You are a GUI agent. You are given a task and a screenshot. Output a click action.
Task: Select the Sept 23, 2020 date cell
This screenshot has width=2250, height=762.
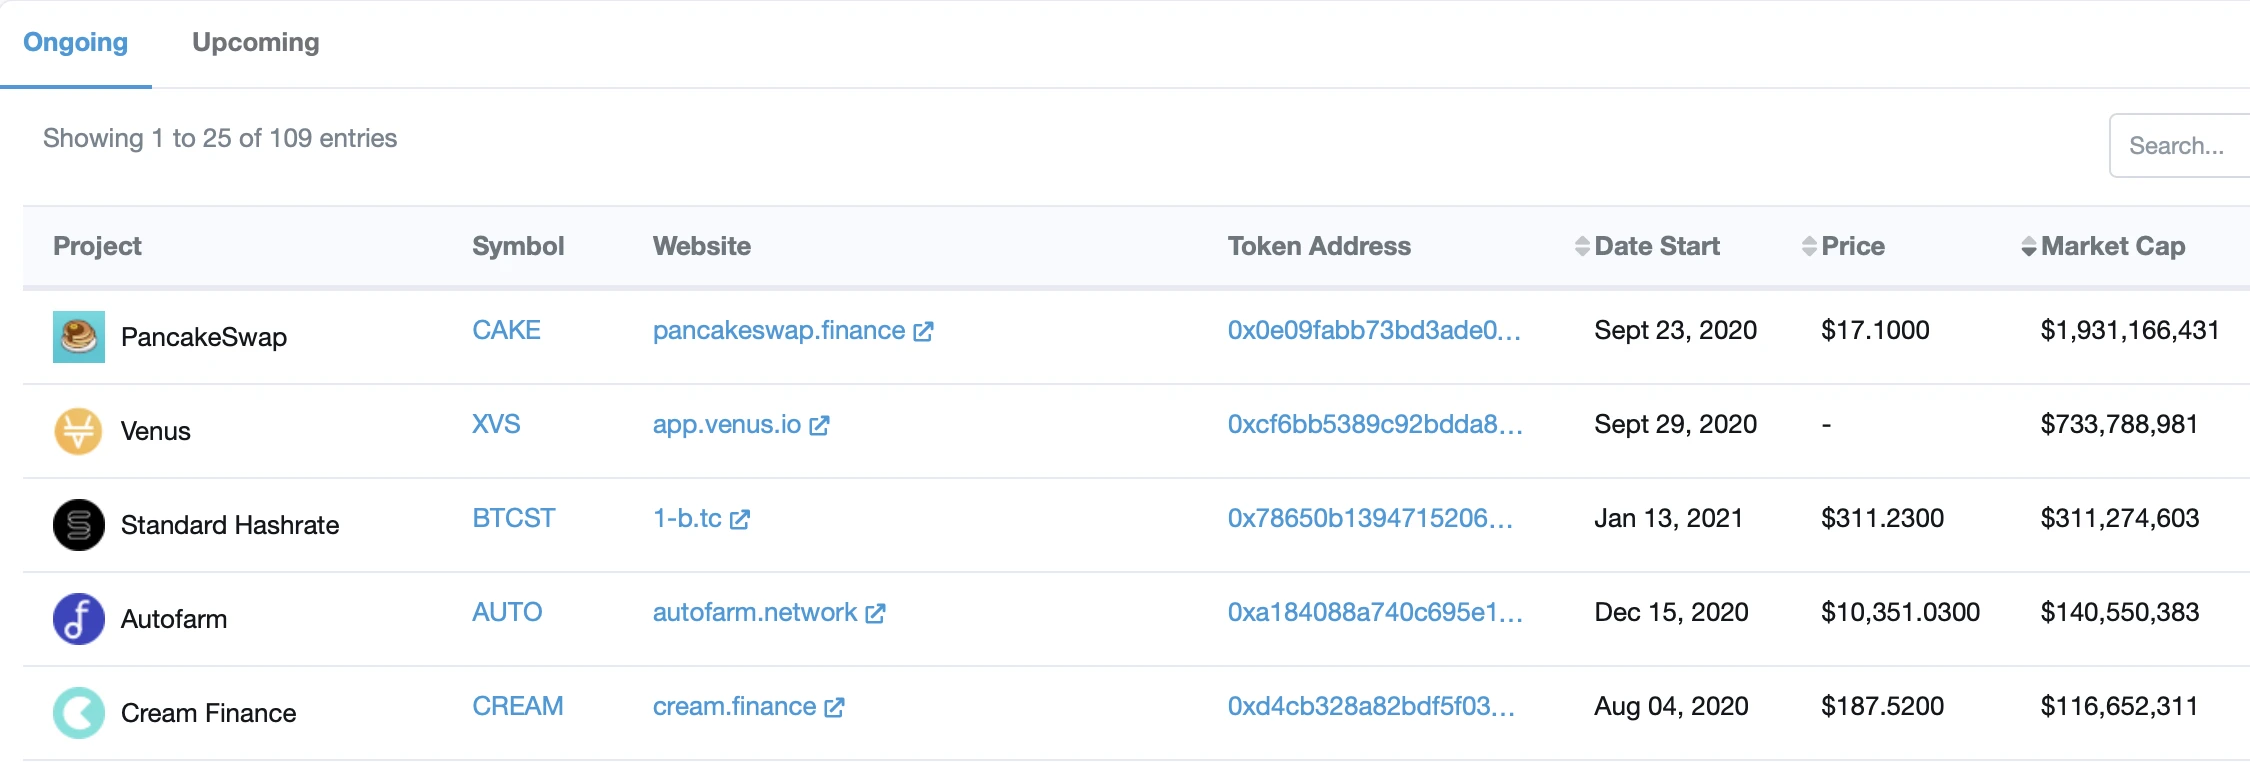coord(1676,330)
